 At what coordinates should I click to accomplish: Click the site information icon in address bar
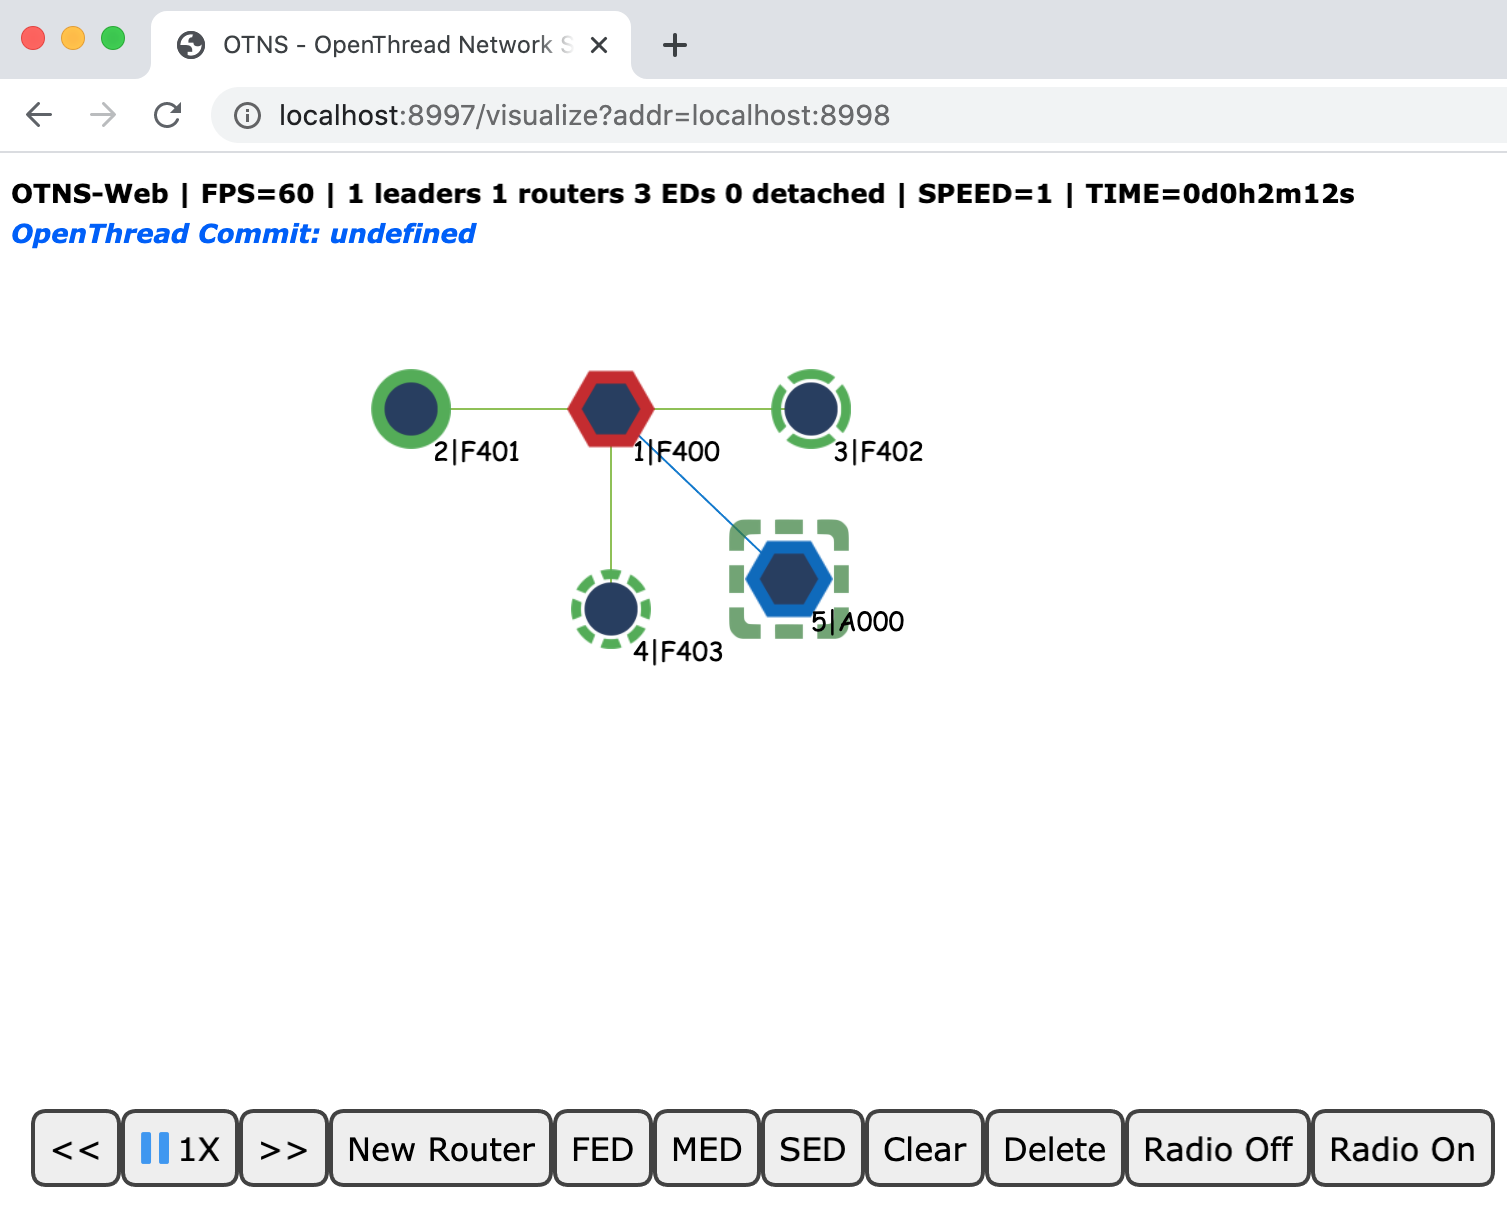(x=246, y=115)
